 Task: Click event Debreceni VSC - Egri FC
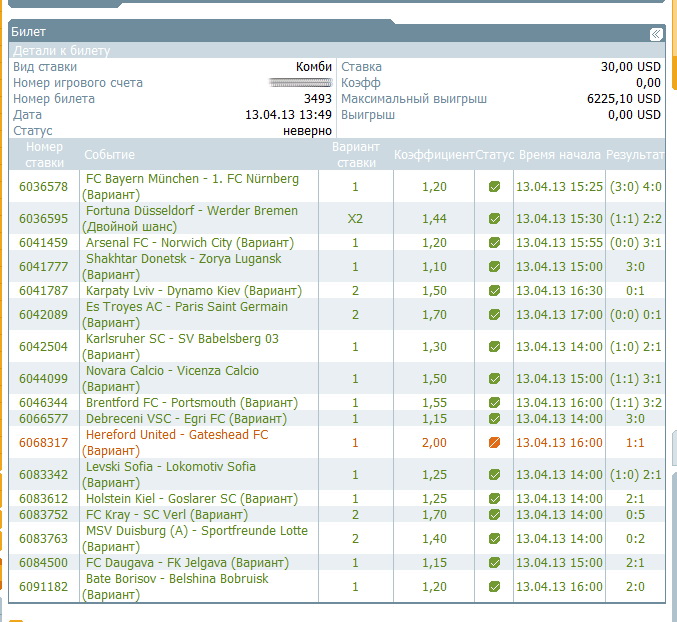tap(186, 418)
